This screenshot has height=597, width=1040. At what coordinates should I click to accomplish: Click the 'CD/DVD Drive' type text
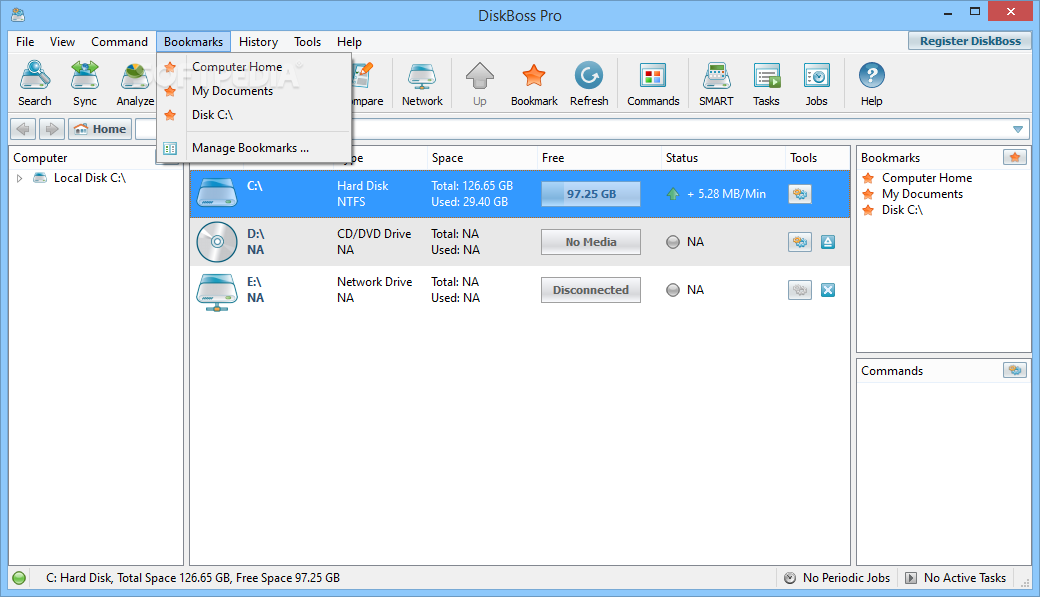point(374,234)
